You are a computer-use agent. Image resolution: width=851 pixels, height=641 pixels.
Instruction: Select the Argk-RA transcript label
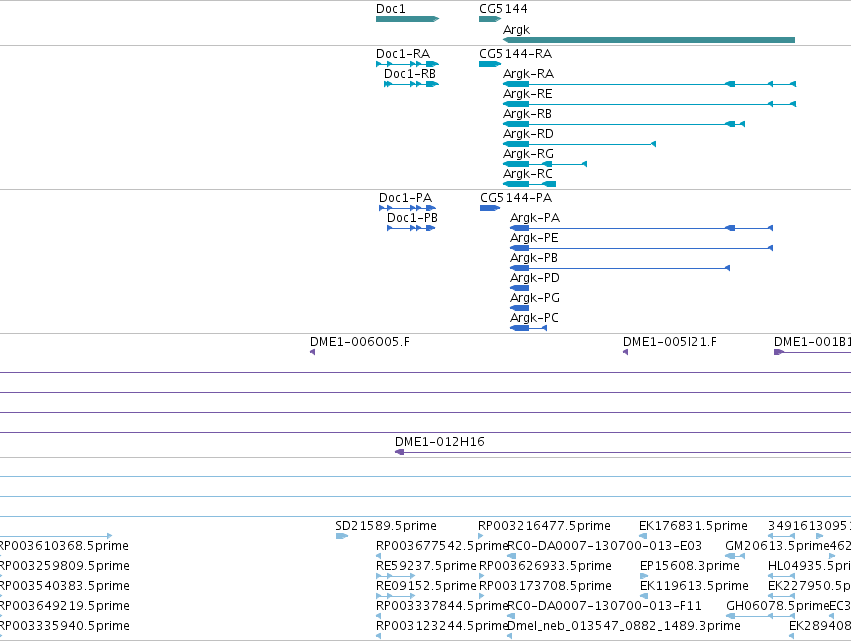click(x=529, y=74)
